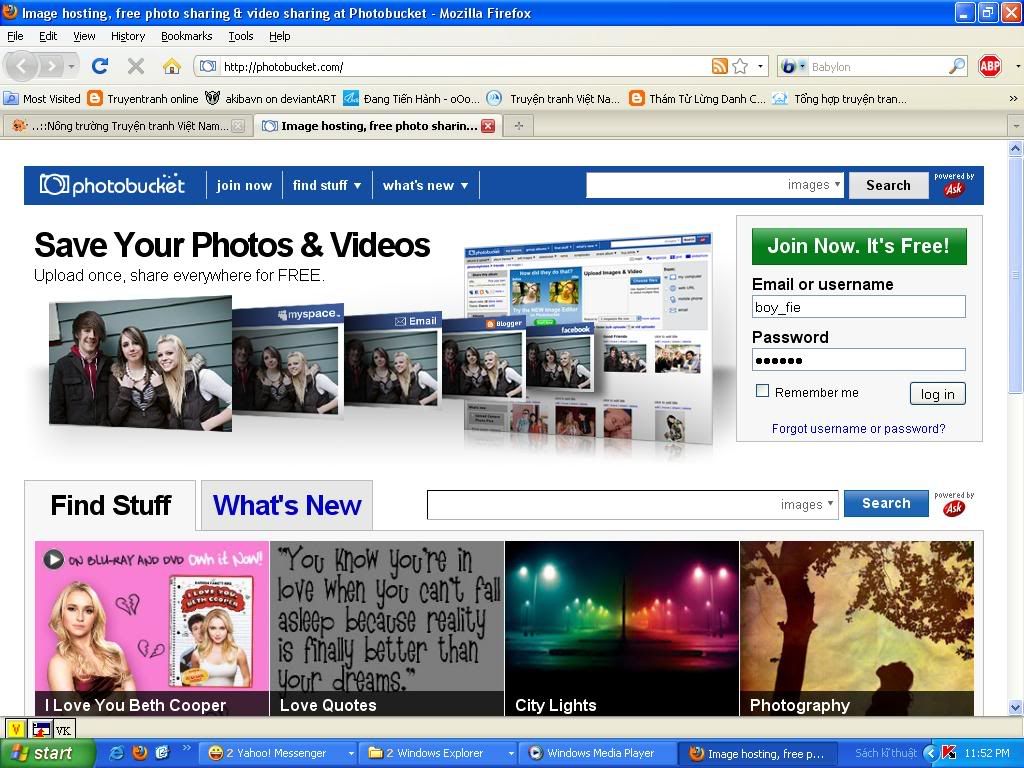Image resolution: width=1024 pixels, height=768 pixels.
Task: Click the stop loading X icon
Action: tap(136, 65)
